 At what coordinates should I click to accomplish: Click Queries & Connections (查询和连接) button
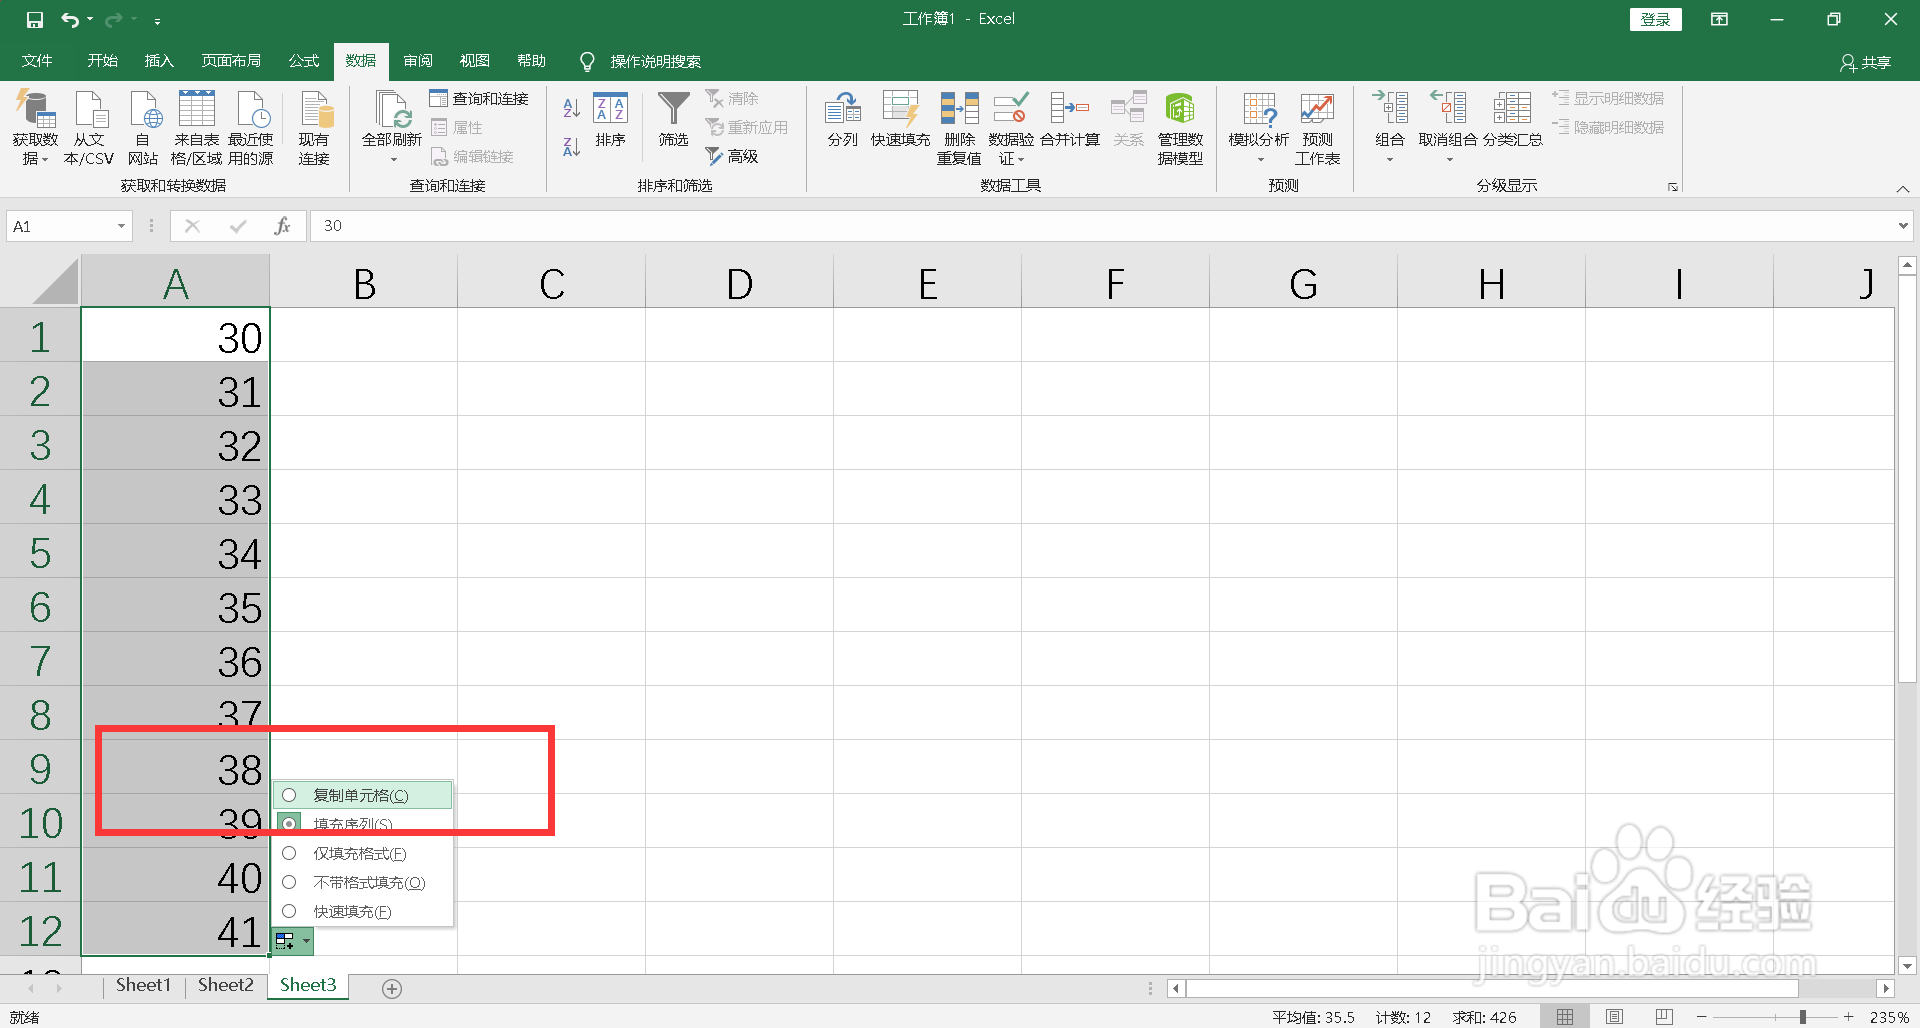[479, 98]
